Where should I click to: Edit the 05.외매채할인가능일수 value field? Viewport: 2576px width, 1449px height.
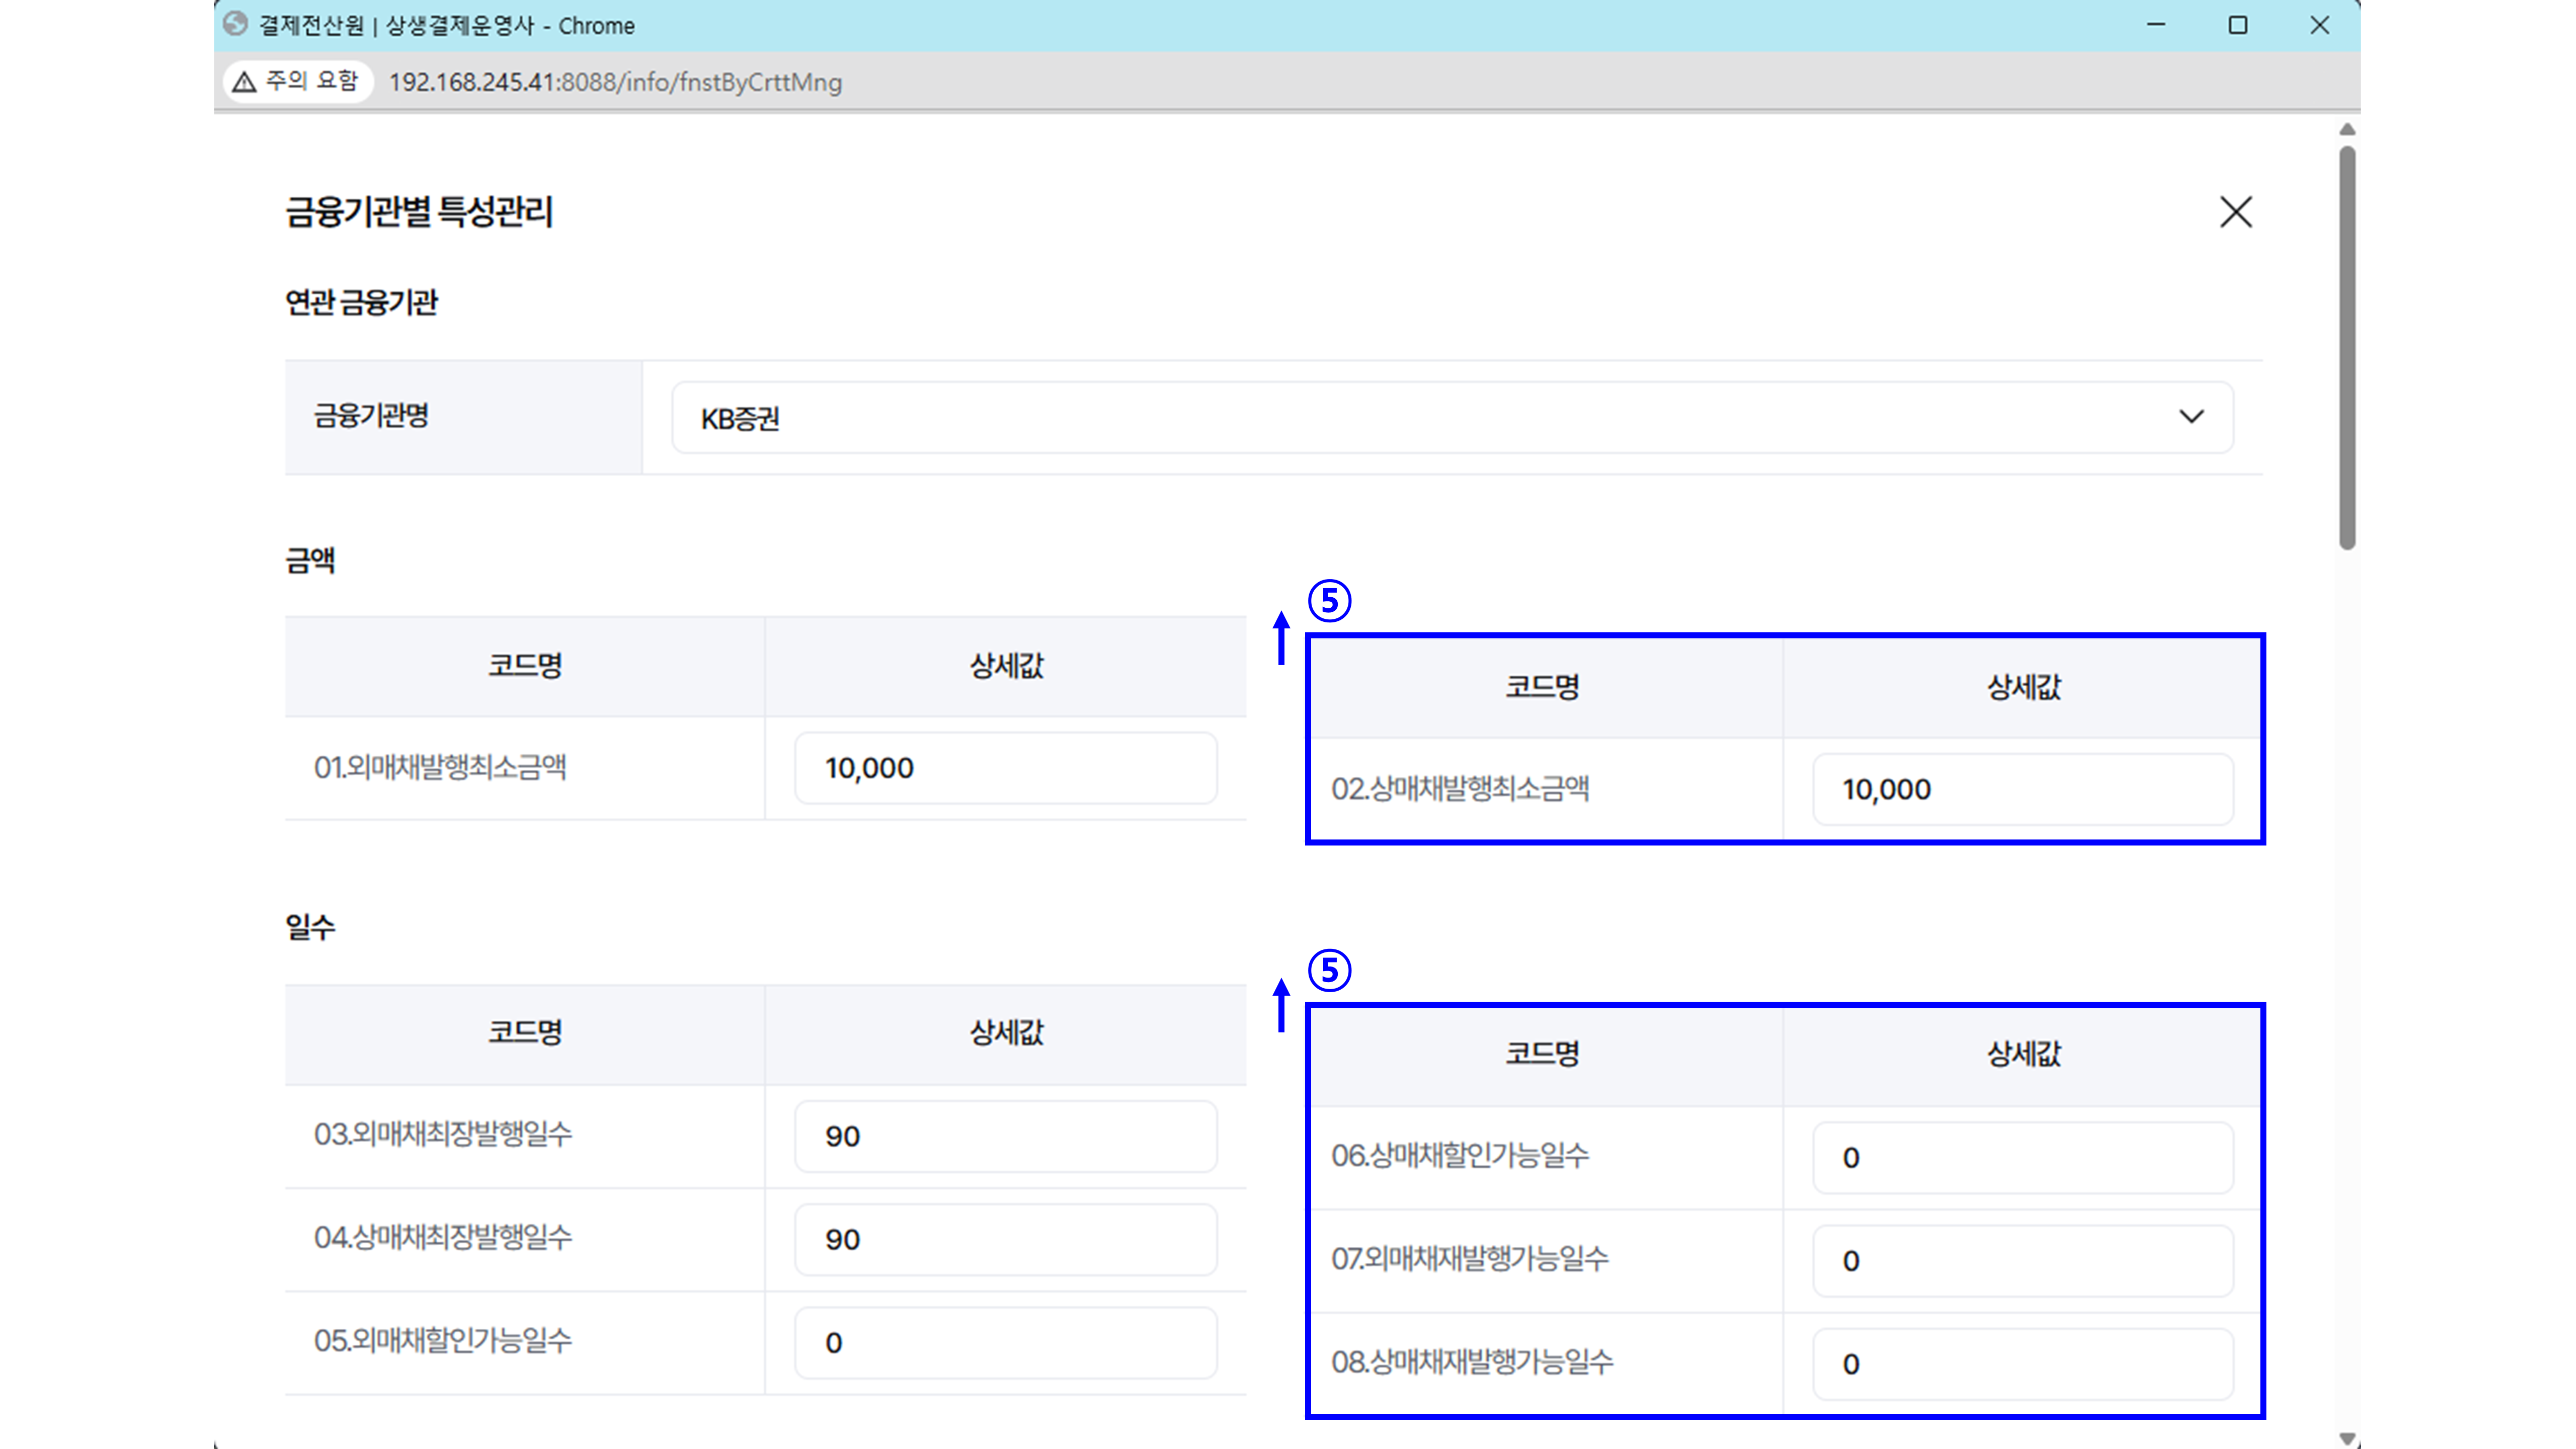coord(1005,1342)
